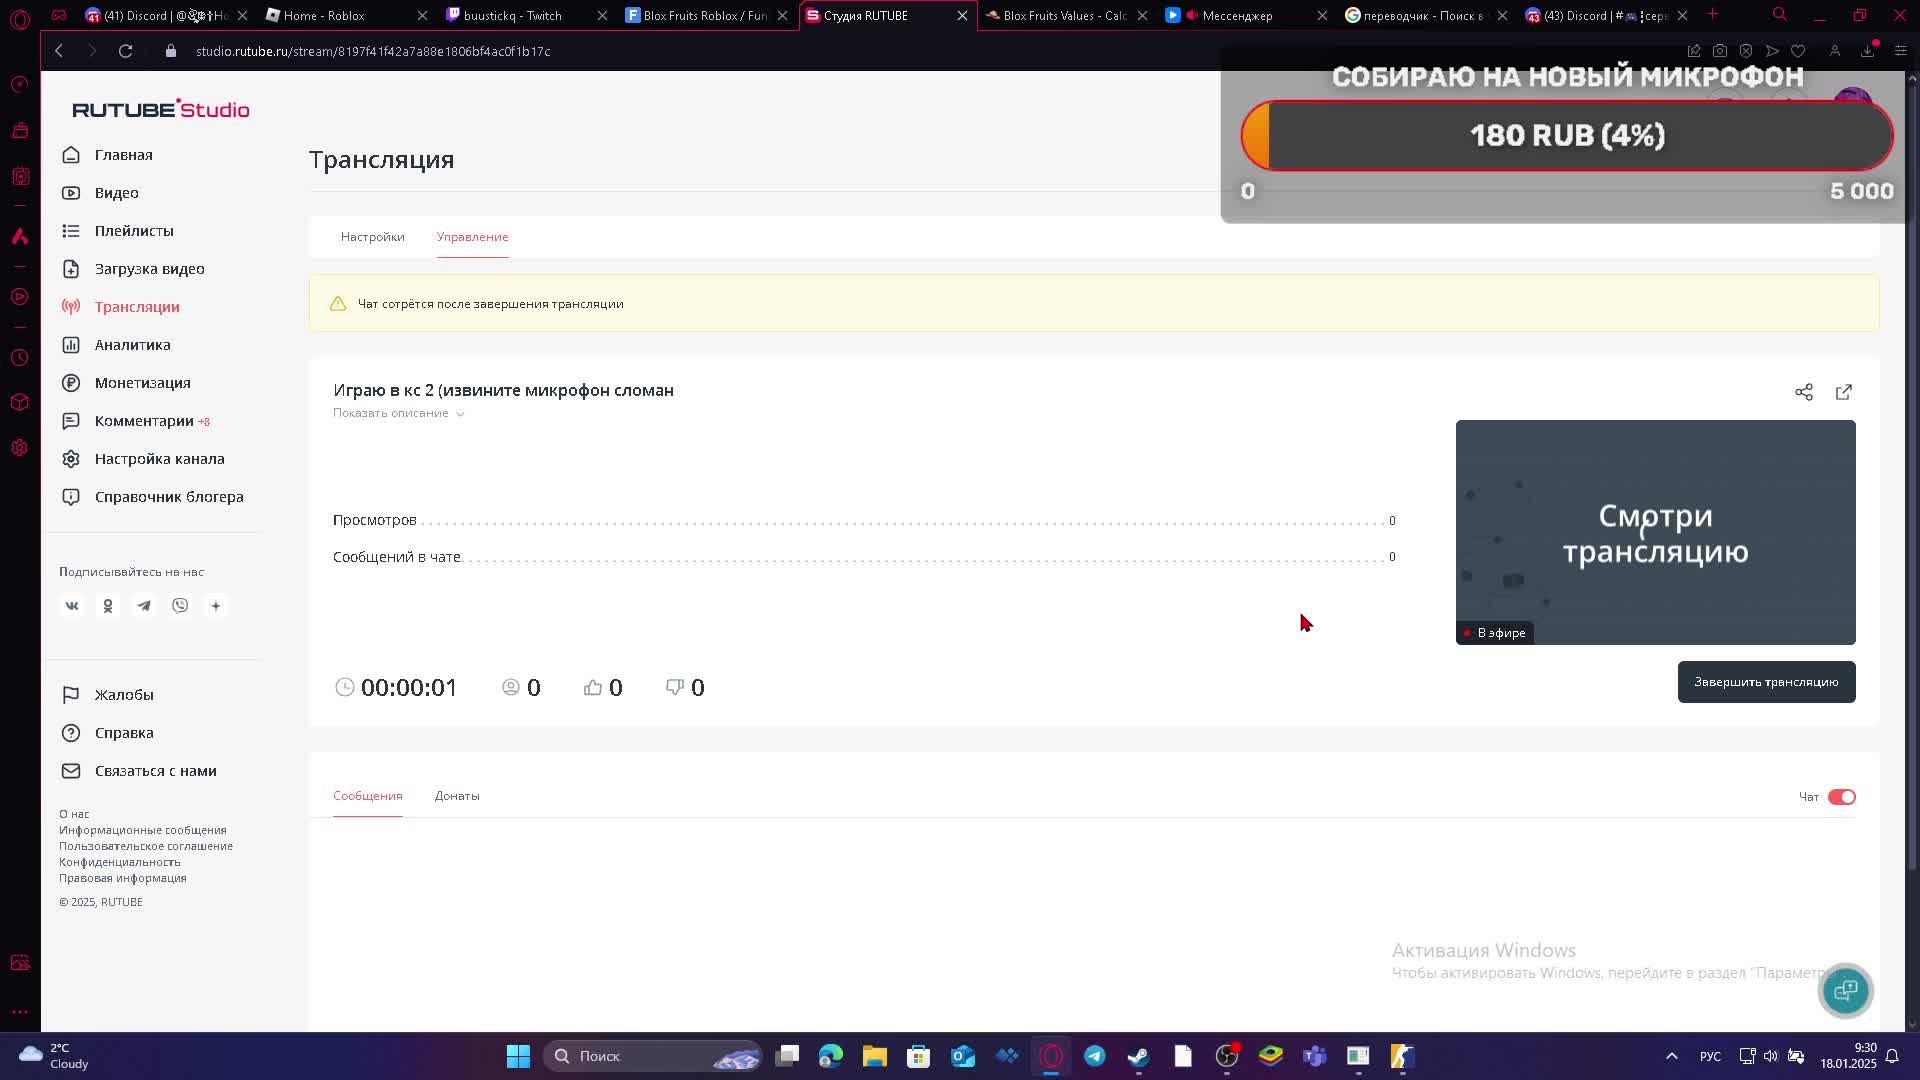Expand more social links with plus icon
This screenshot has width=1920, height=1080.
click(216, 606)
